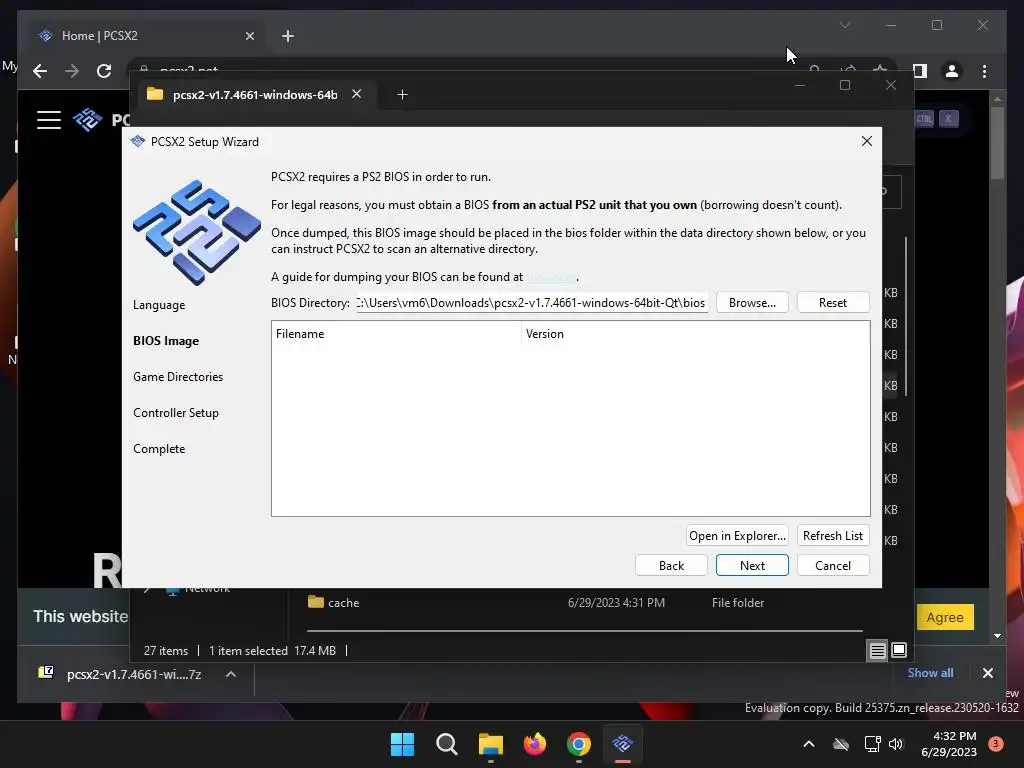This screenshot has width=1024, height=768.
Task: Select the Game Directories wizard step
Action: point(178,377)
